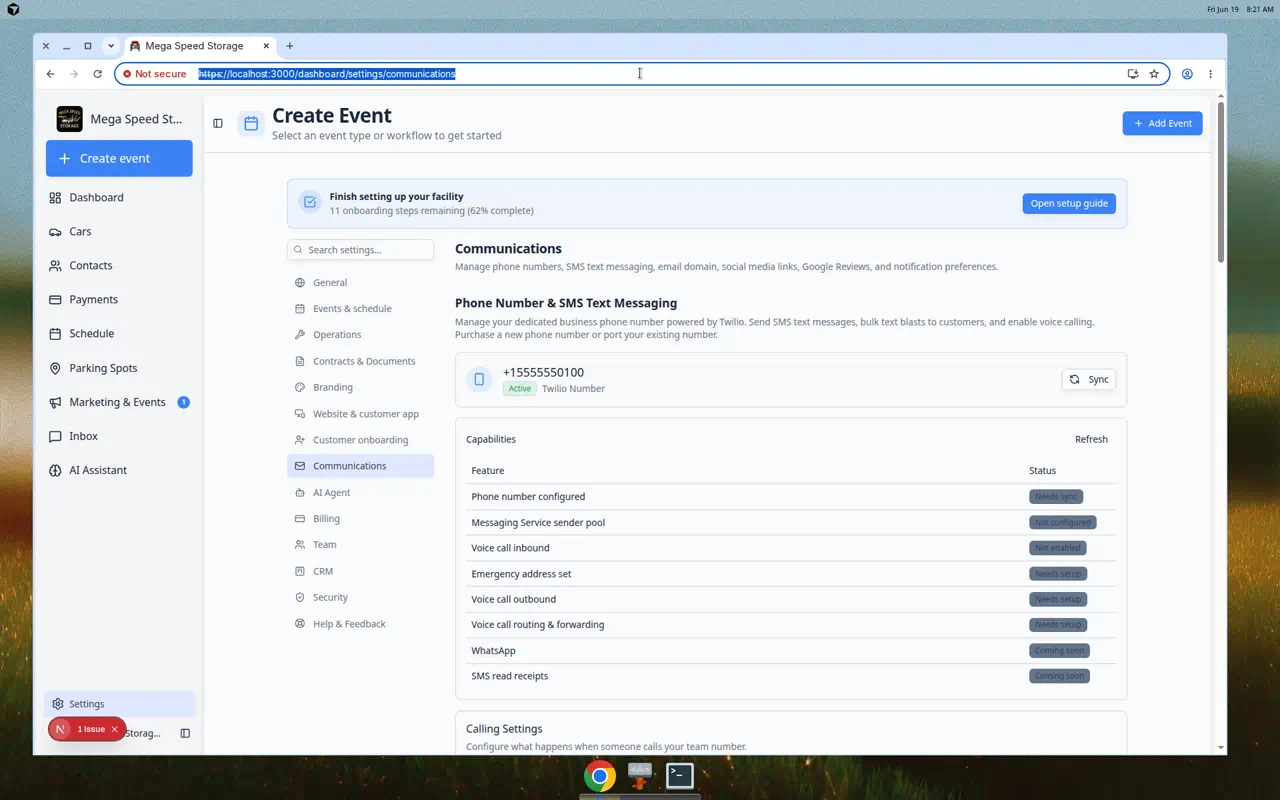1280x800 pixels.
Task: Click the AI Agent robot icon
Action: pyautogui.click(x=300, y=493)
